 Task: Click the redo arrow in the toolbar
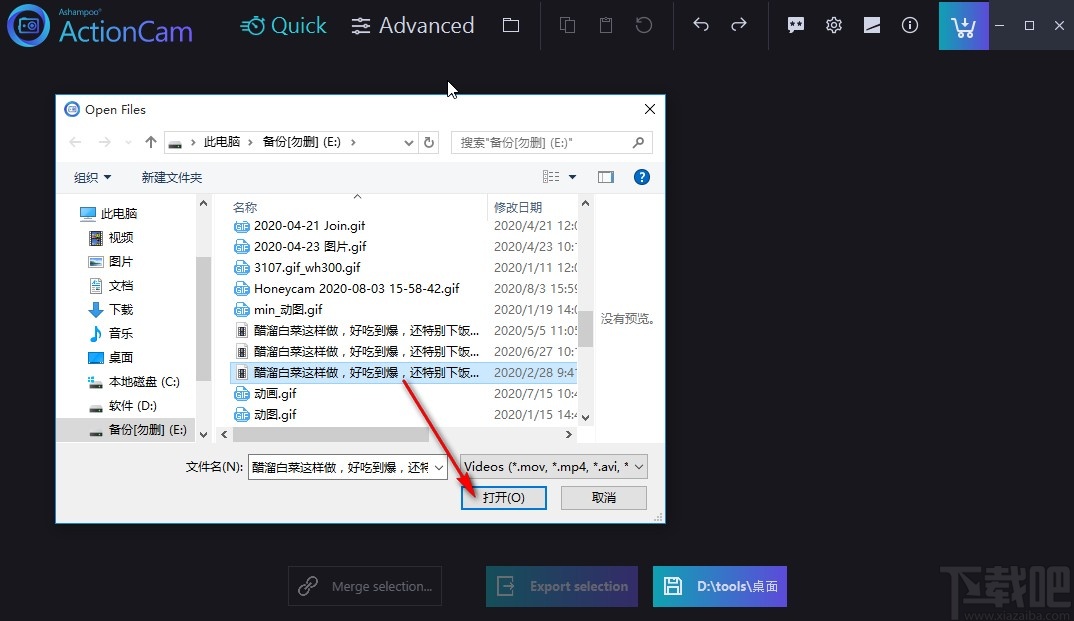[x=738, y=25]
